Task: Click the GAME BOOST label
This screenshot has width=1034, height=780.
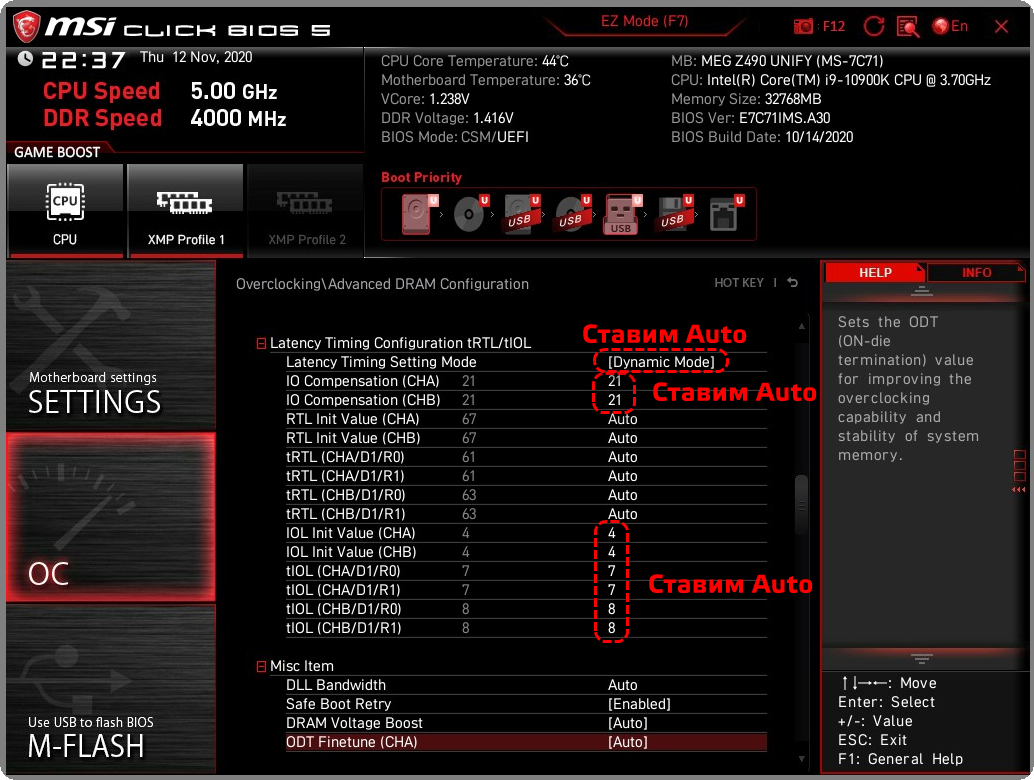Action: (57, 152)
